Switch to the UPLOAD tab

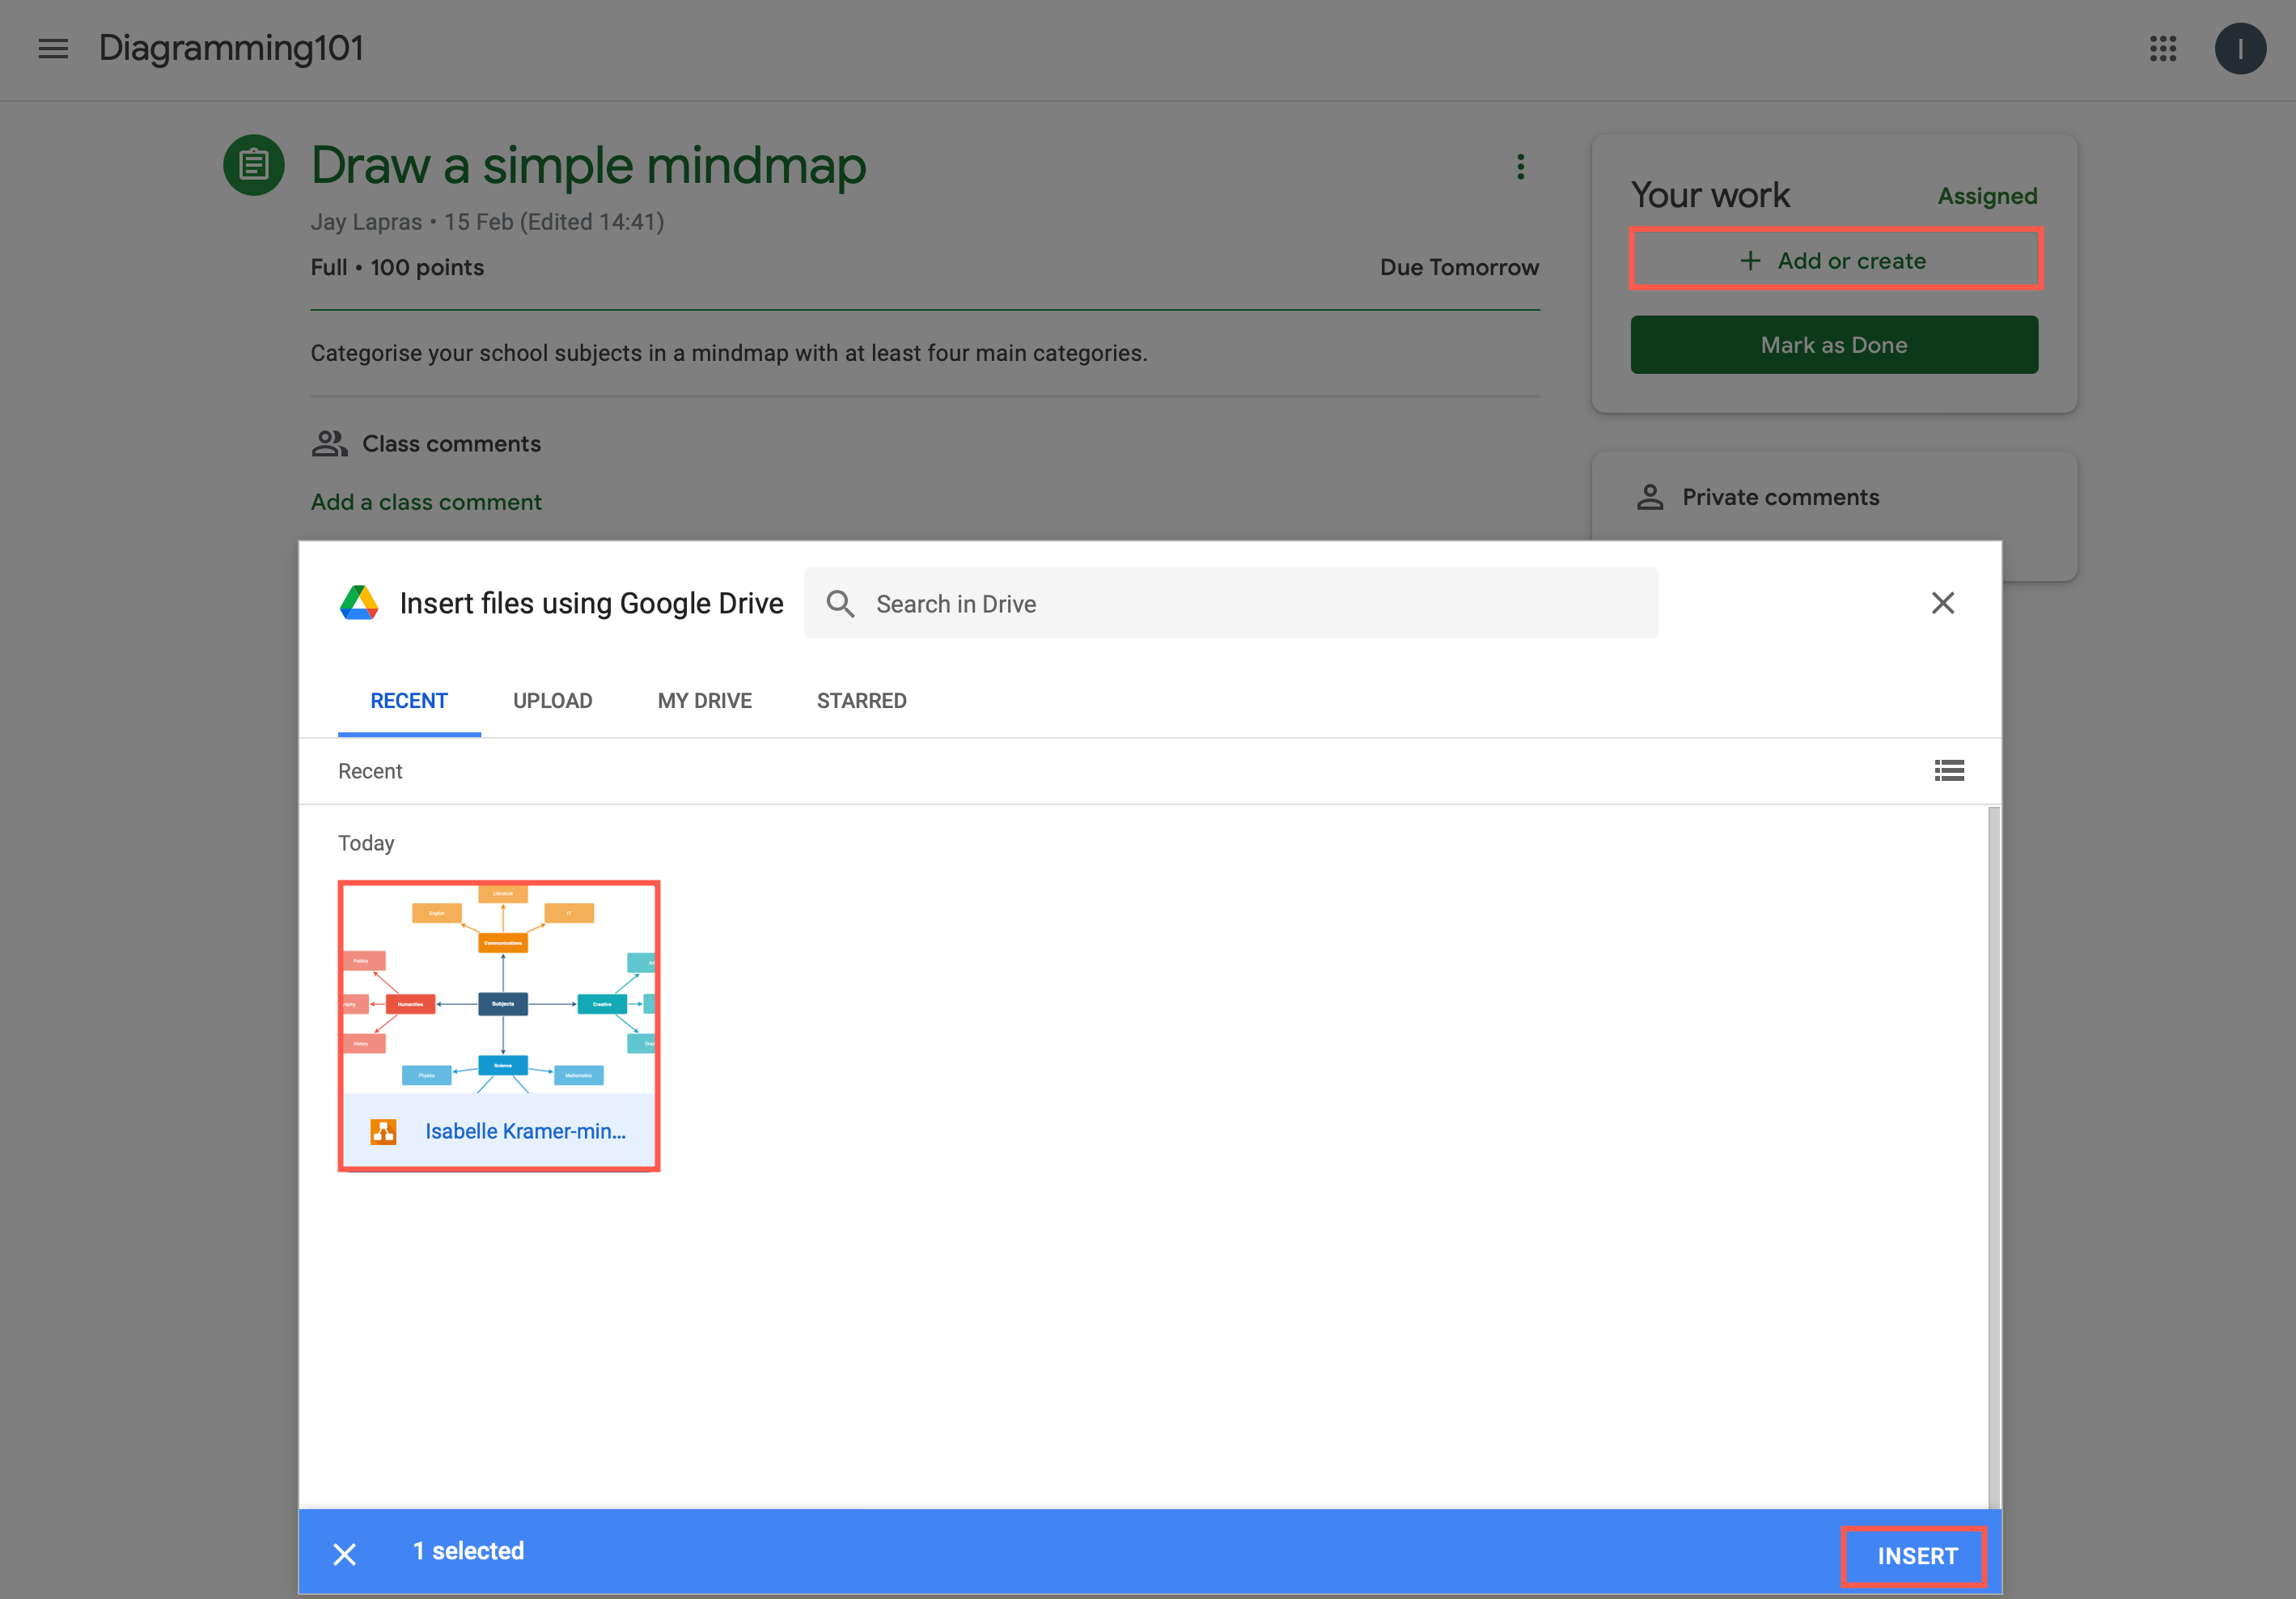tap(552, 700)
